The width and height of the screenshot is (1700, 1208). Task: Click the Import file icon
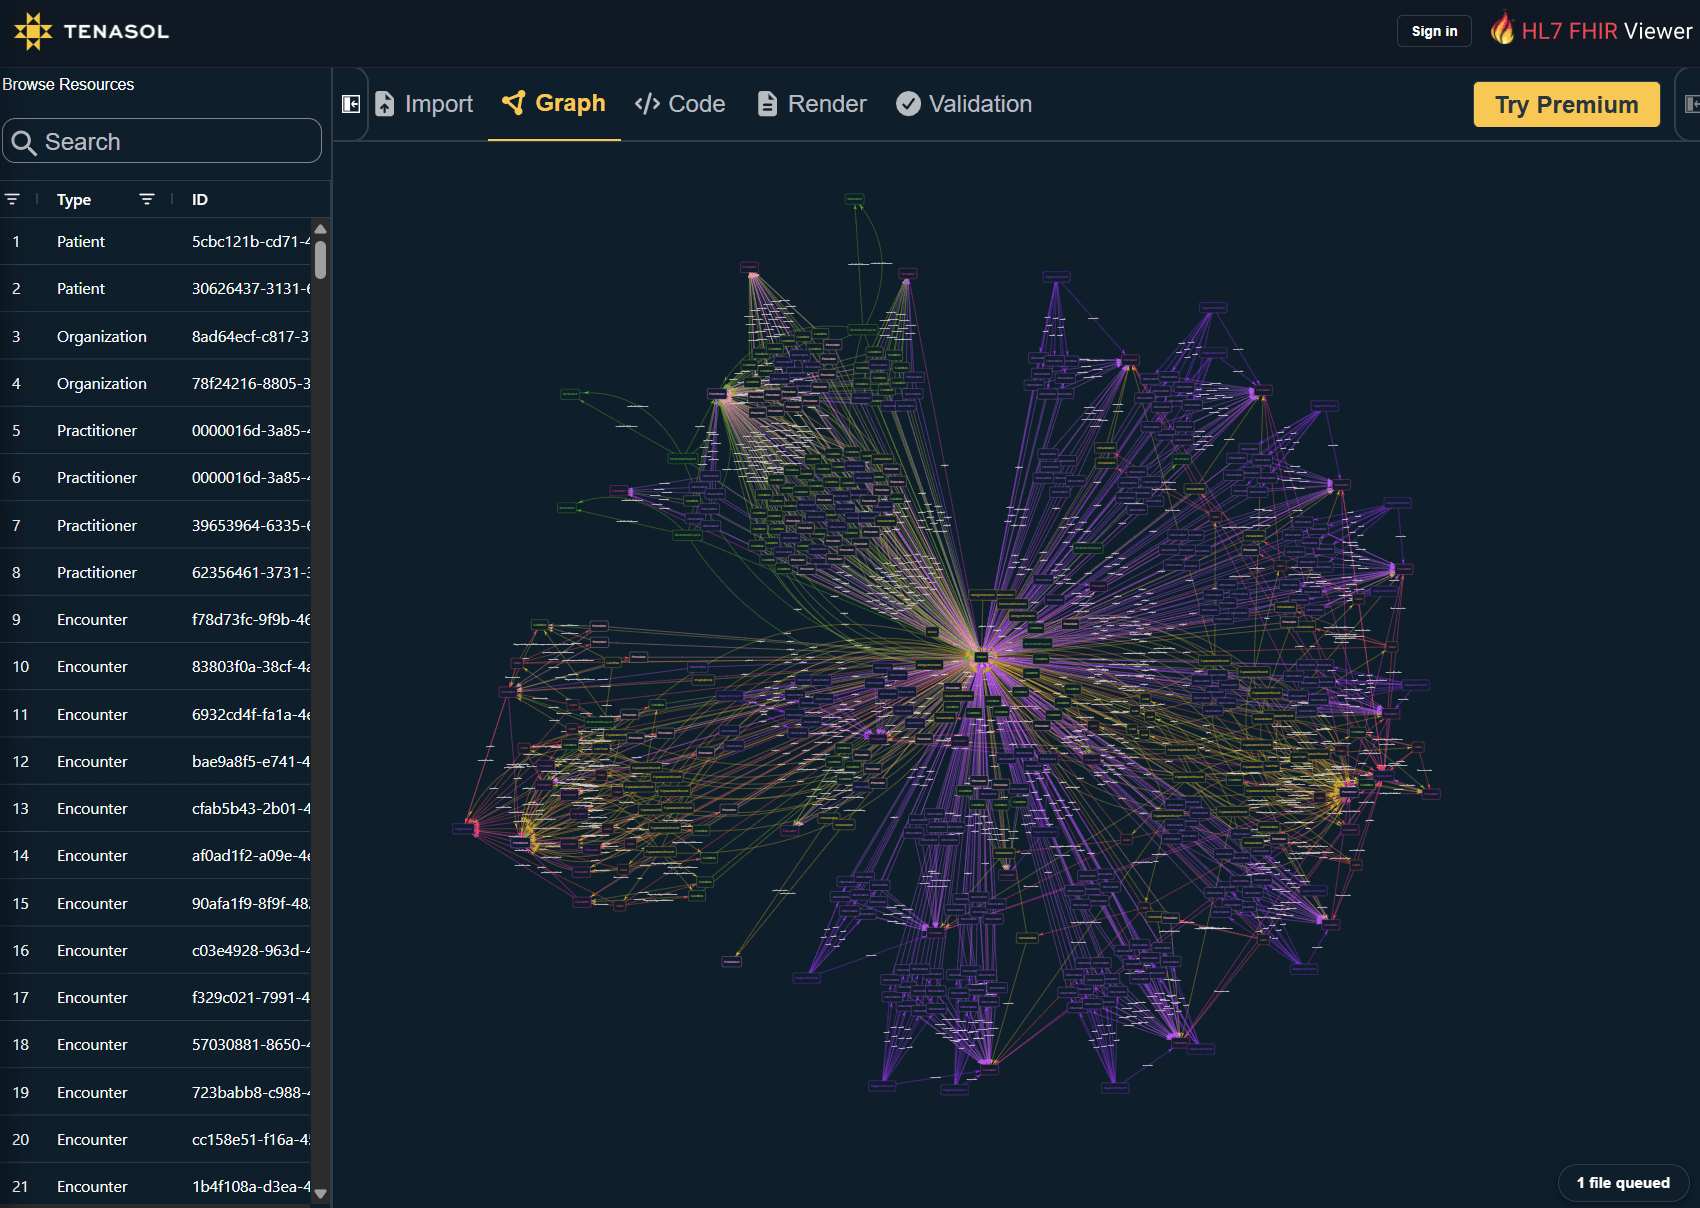(x=384, y=104)
